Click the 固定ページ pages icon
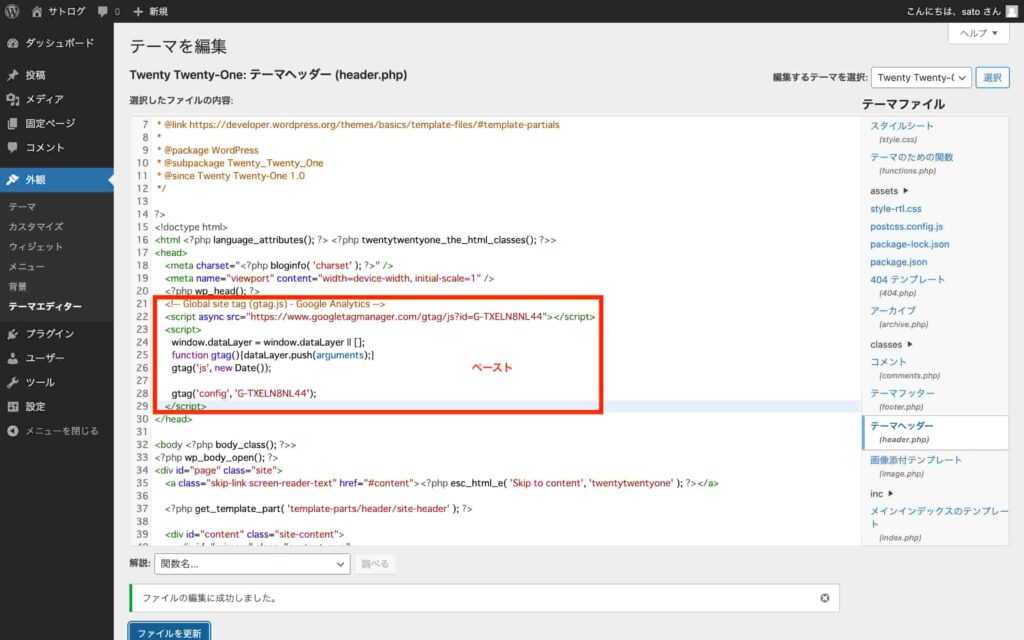Screen dimensions: 1024x640 [12, 123]
